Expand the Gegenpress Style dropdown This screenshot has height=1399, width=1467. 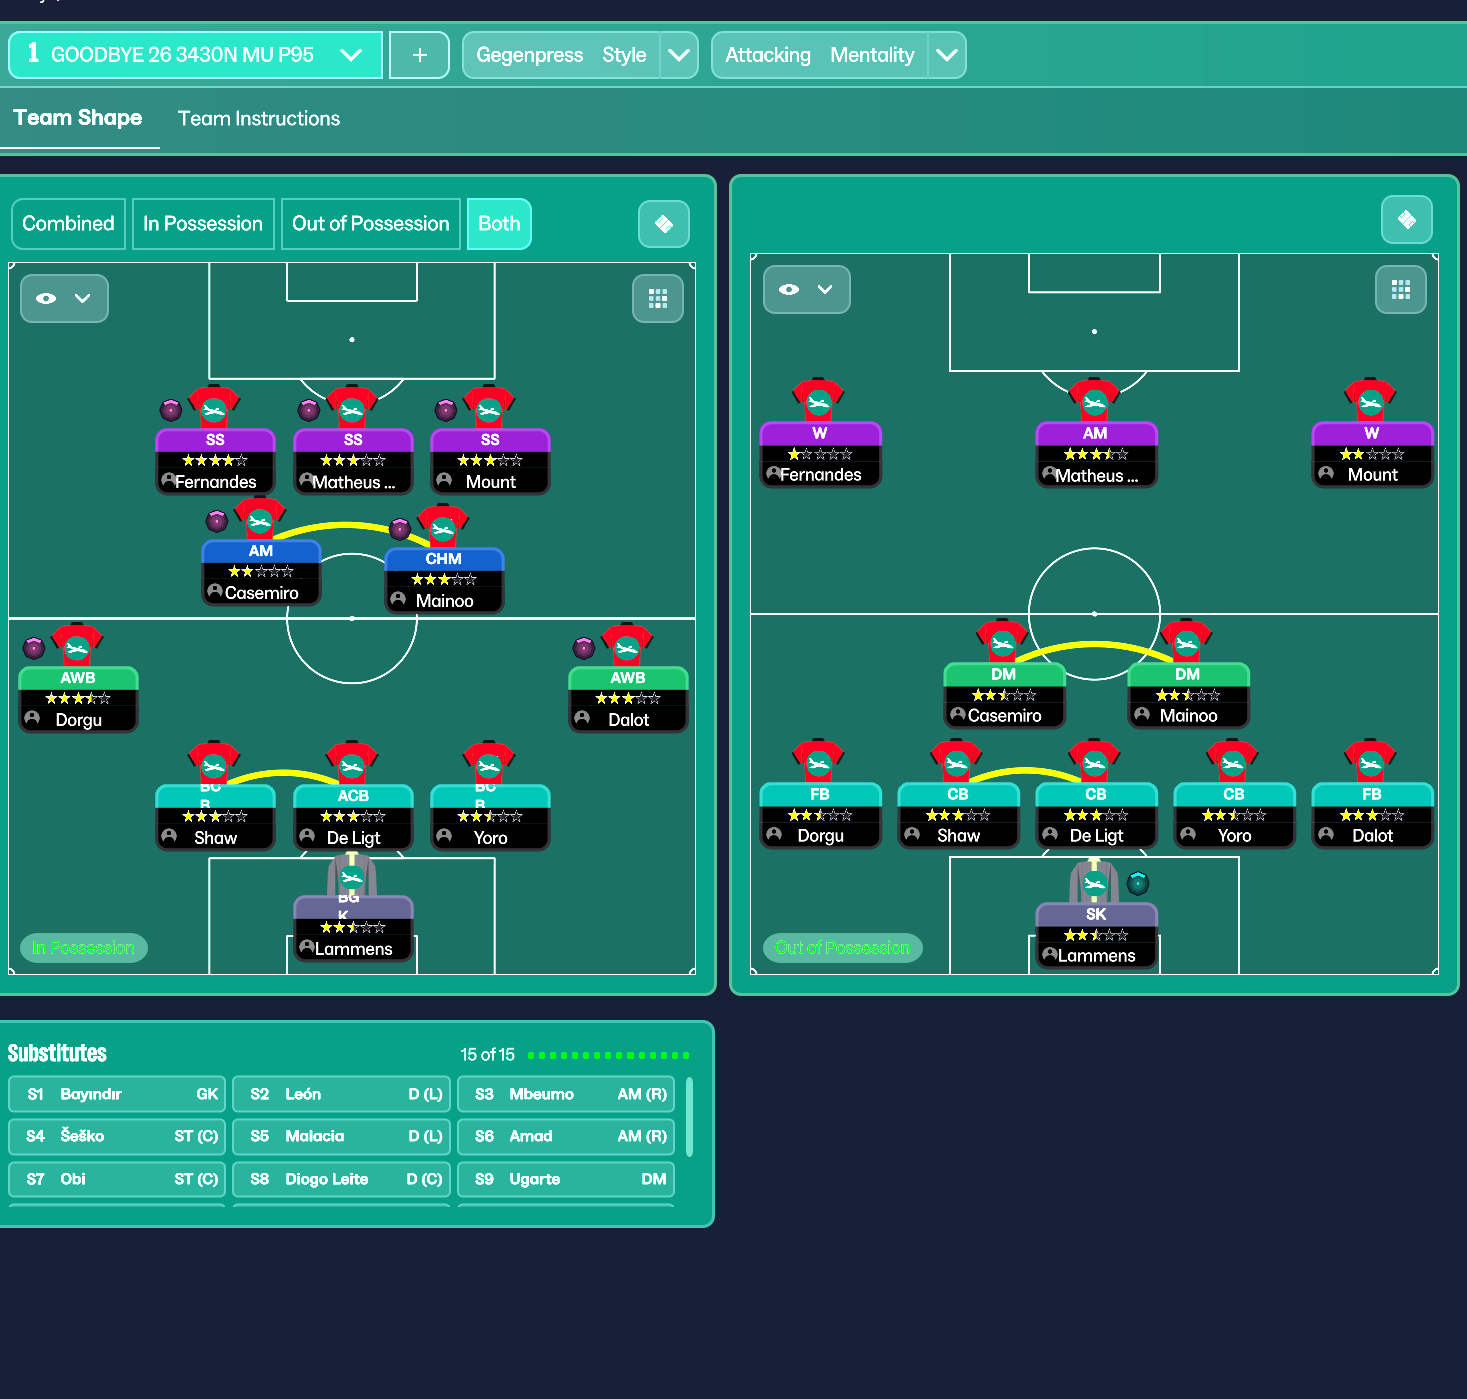pos(679,55)
